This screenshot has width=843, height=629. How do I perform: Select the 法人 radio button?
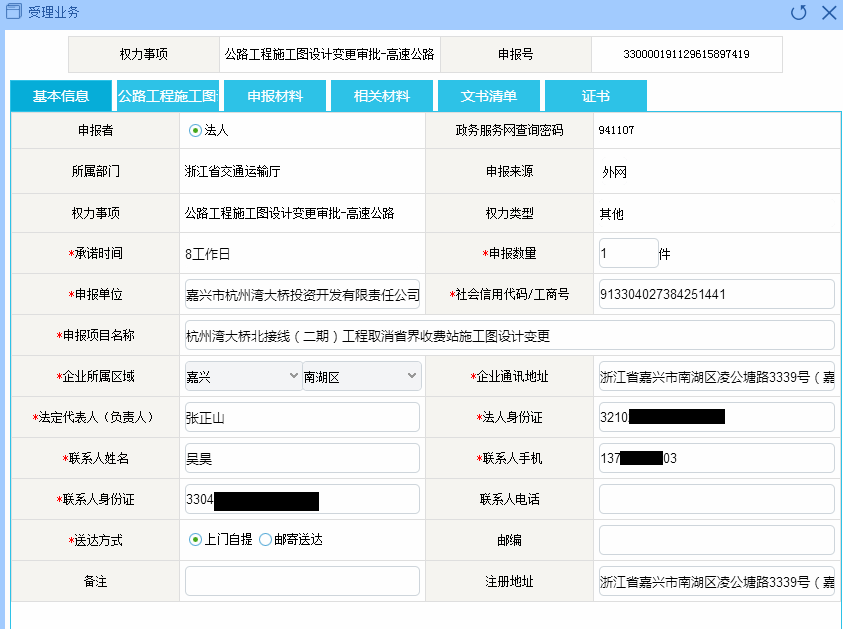tap(195, 130)
